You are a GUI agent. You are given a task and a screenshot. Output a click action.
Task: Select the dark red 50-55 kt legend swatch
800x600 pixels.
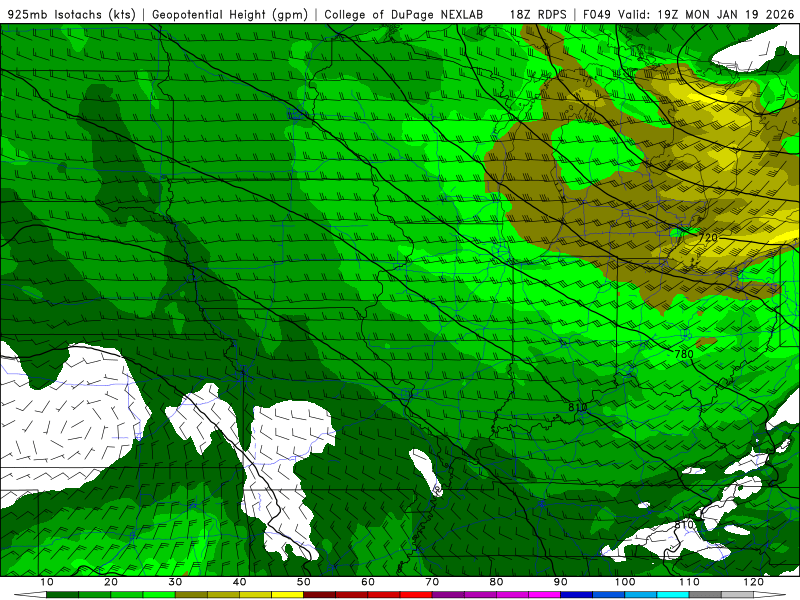319,595
